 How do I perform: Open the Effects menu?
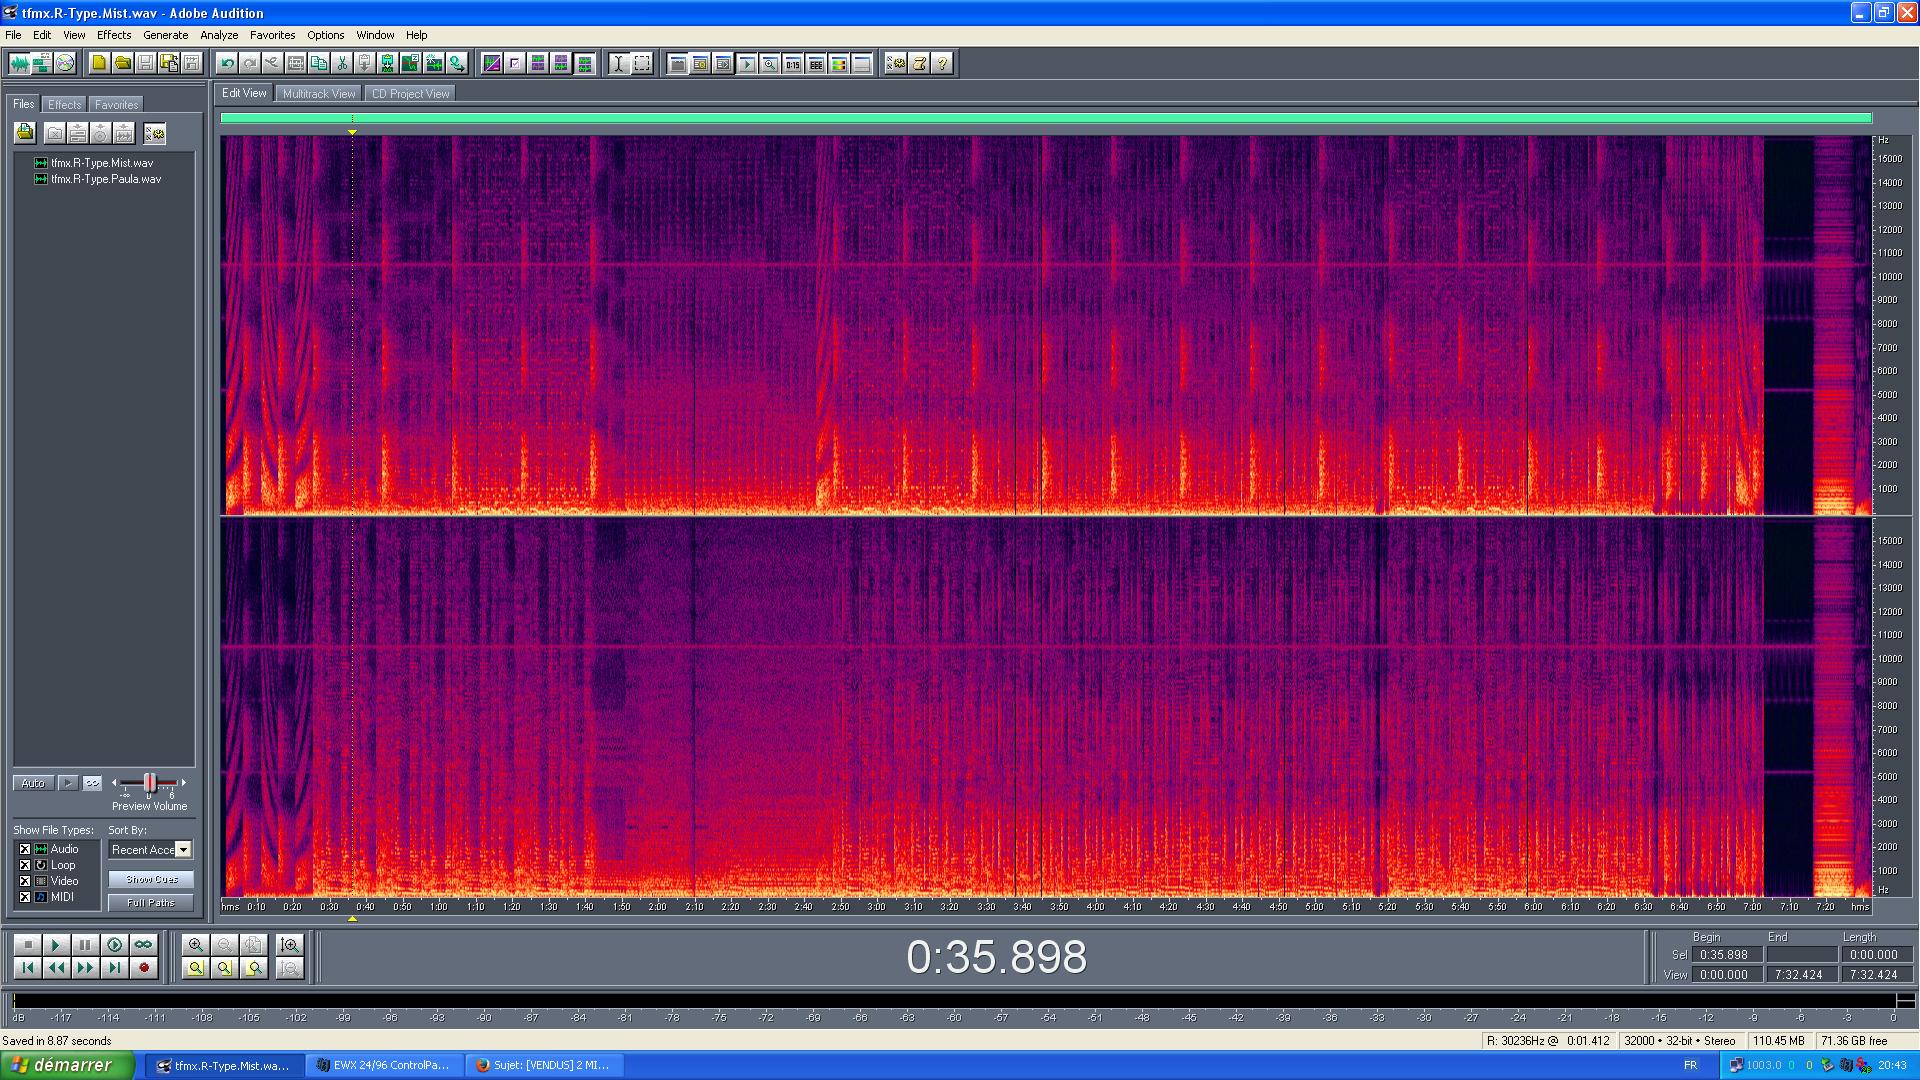[114, 35]
